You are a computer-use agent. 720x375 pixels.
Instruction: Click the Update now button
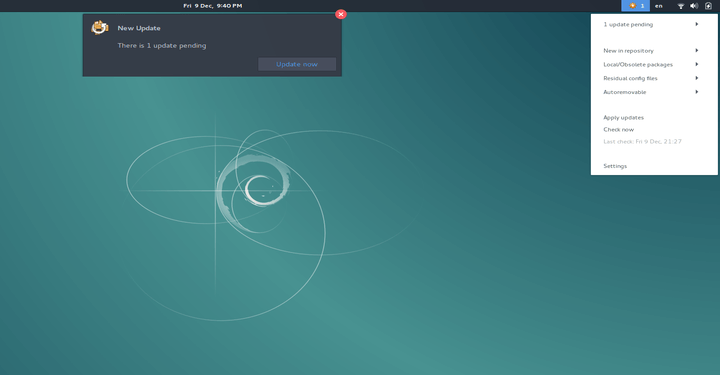pyautogui.click(x=297, y=64)
